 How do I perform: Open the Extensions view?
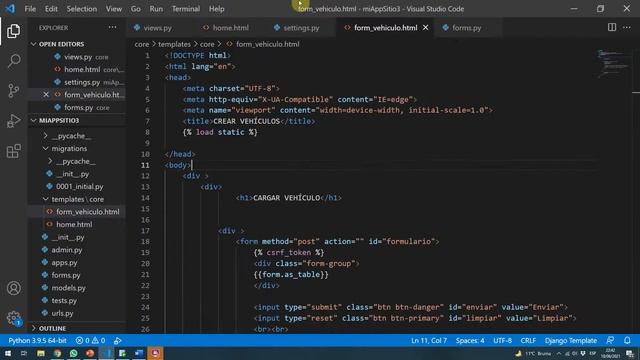point(13,151)
